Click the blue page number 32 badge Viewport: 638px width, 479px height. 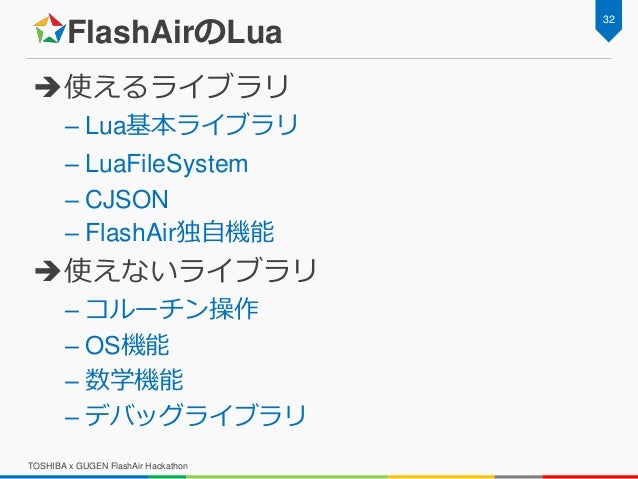click(608, 20)
